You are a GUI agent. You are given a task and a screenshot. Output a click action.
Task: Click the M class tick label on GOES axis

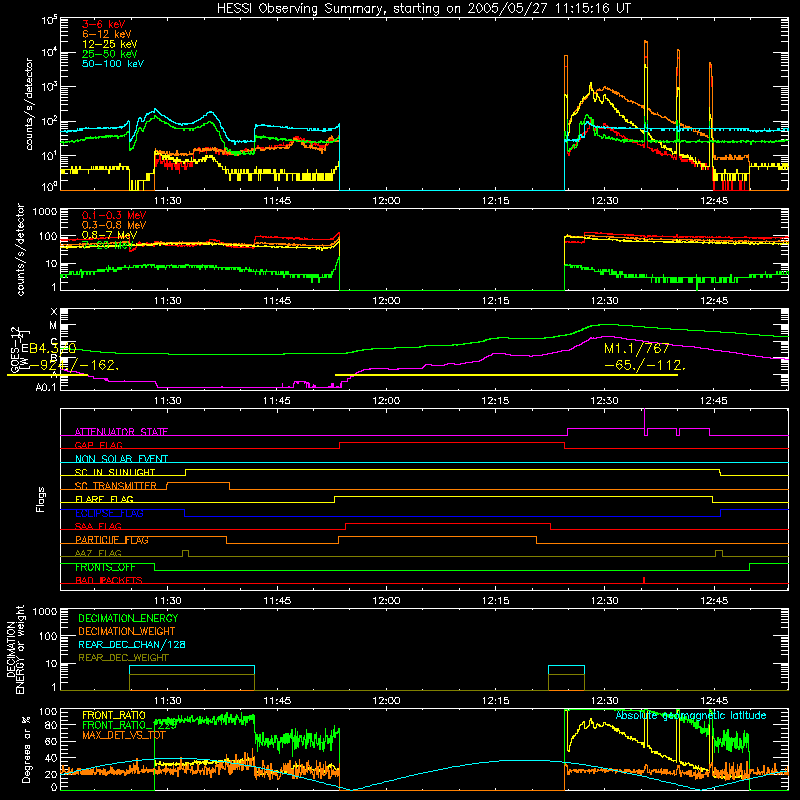[x=53, y=326]
